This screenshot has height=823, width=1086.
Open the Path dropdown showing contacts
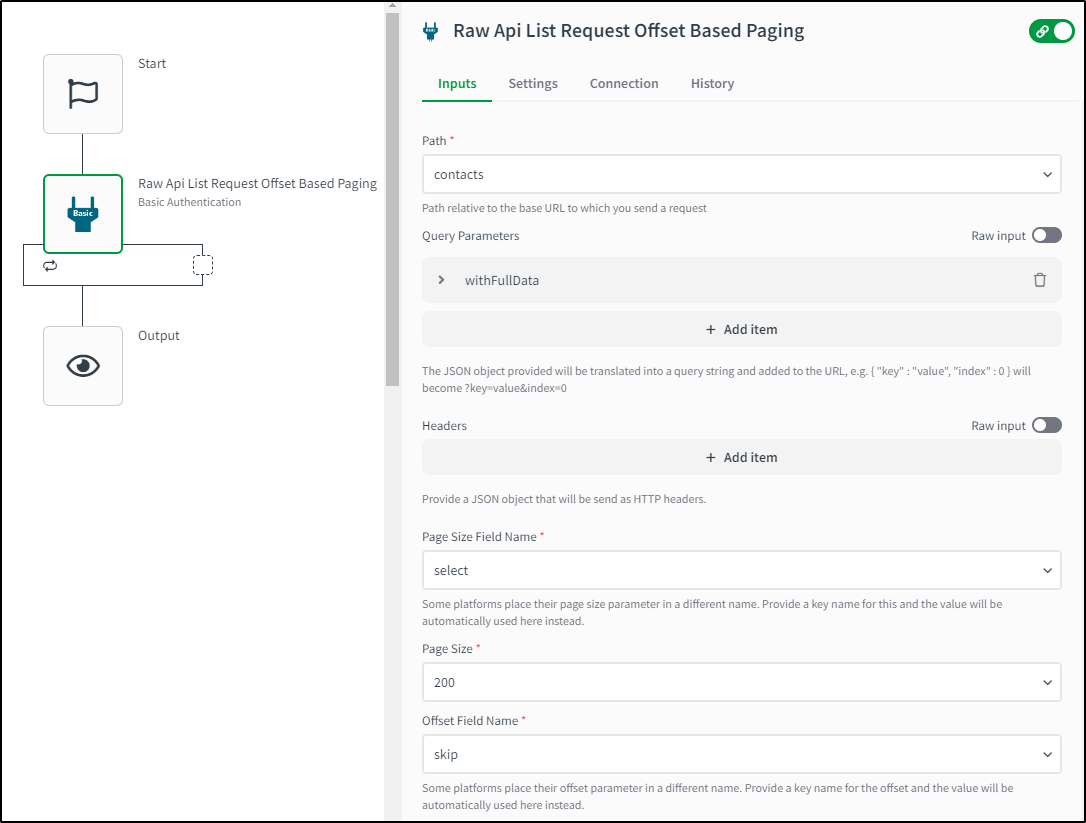tap(741, 174)
